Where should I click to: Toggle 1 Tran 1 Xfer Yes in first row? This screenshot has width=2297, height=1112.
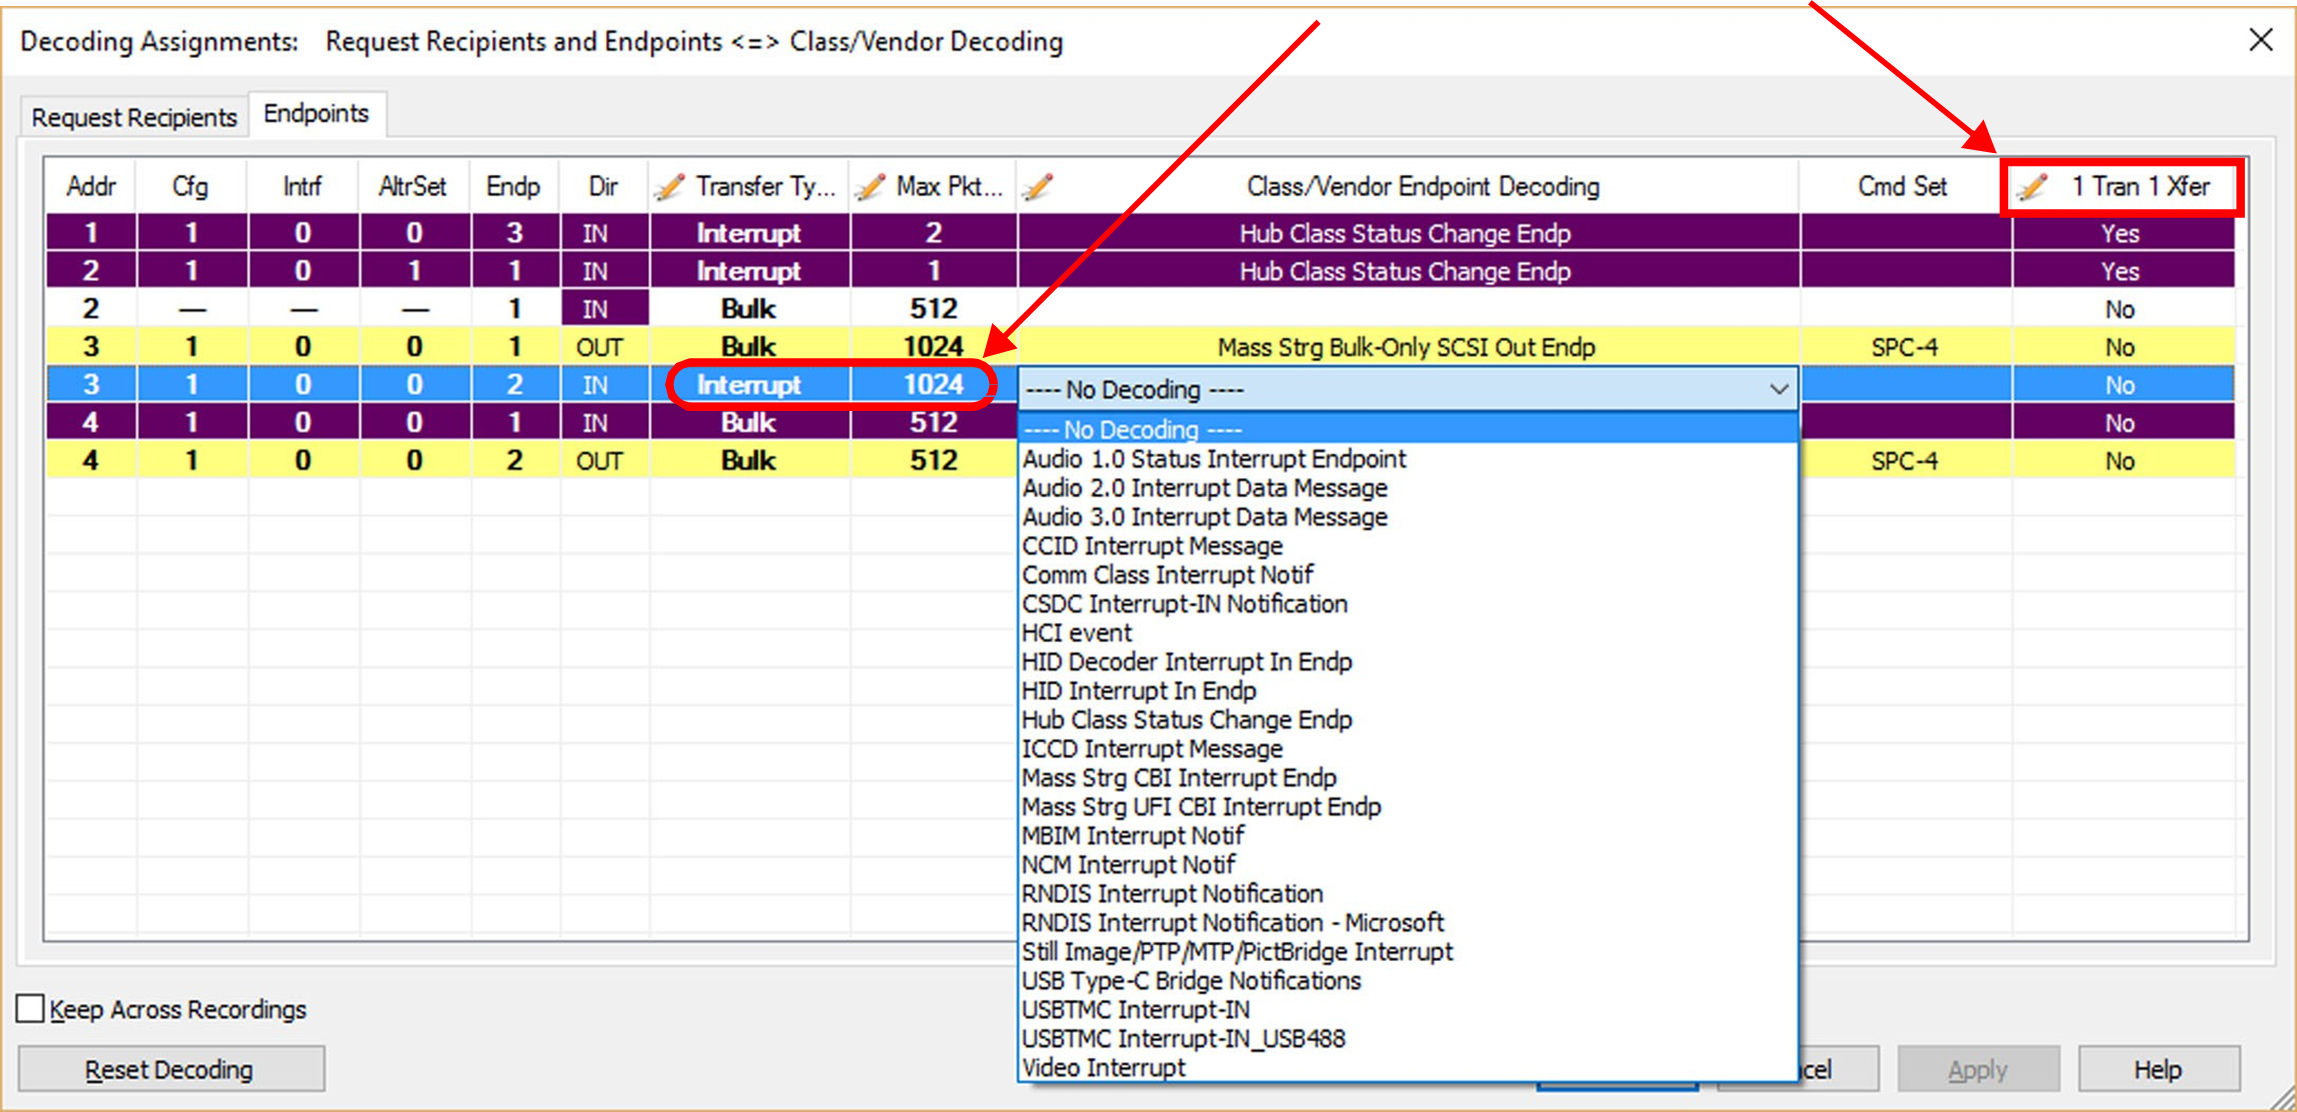pyautogui.click(x=2120, y=233)
